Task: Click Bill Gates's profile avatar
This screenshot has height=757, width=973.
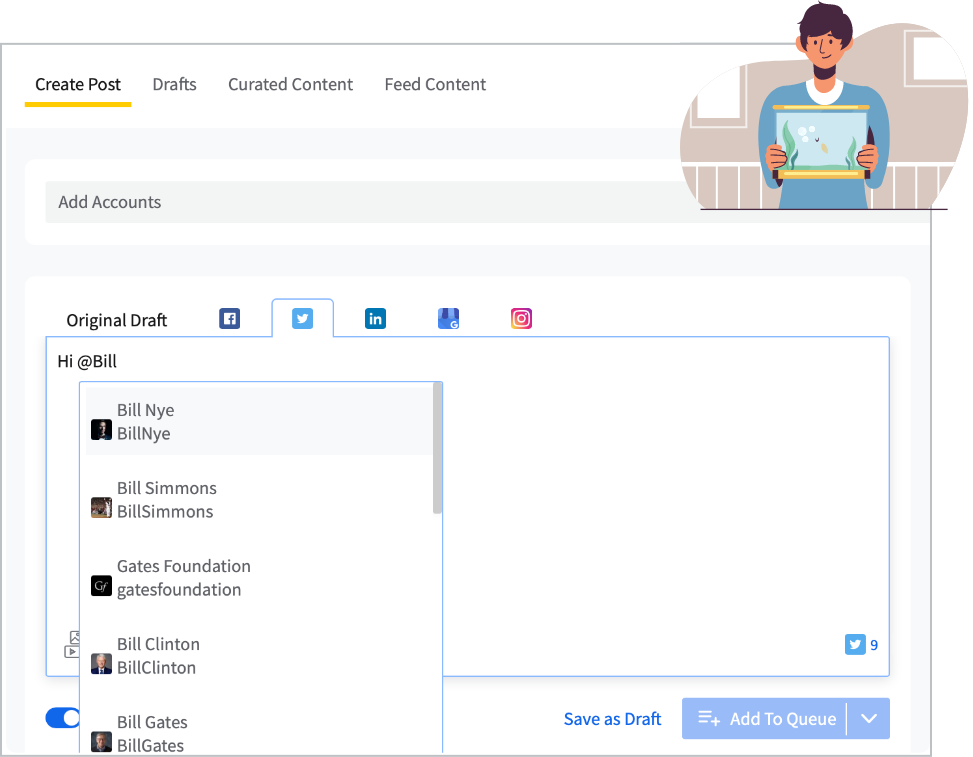Action: [101, 741]
